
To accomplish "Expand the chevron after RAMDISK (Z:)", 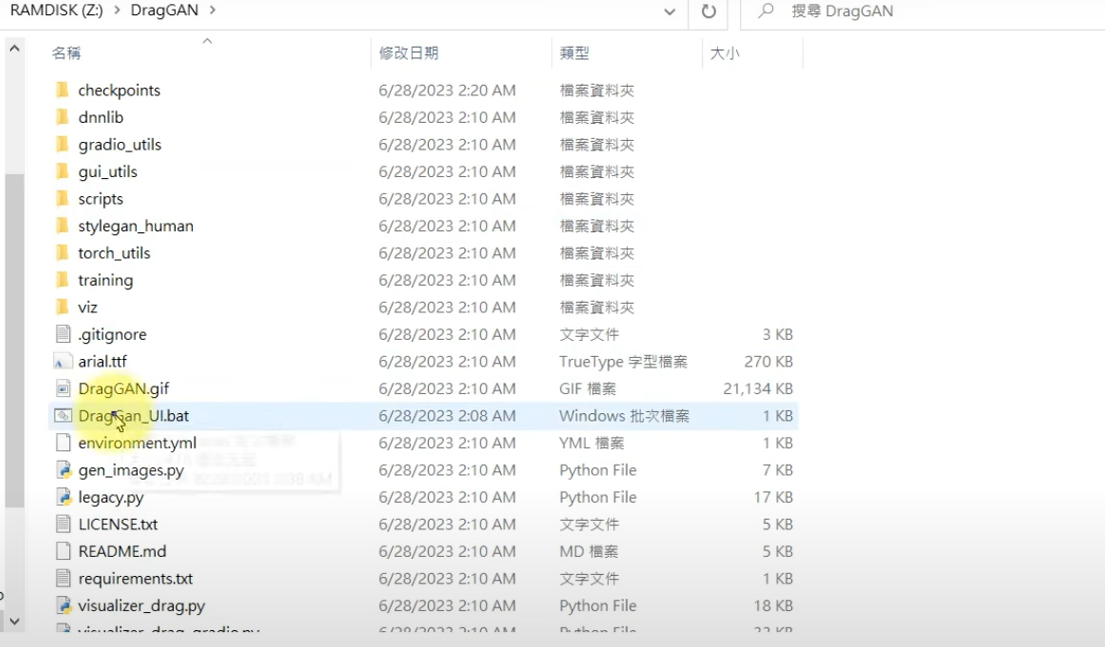I will (x=117, y=11).
